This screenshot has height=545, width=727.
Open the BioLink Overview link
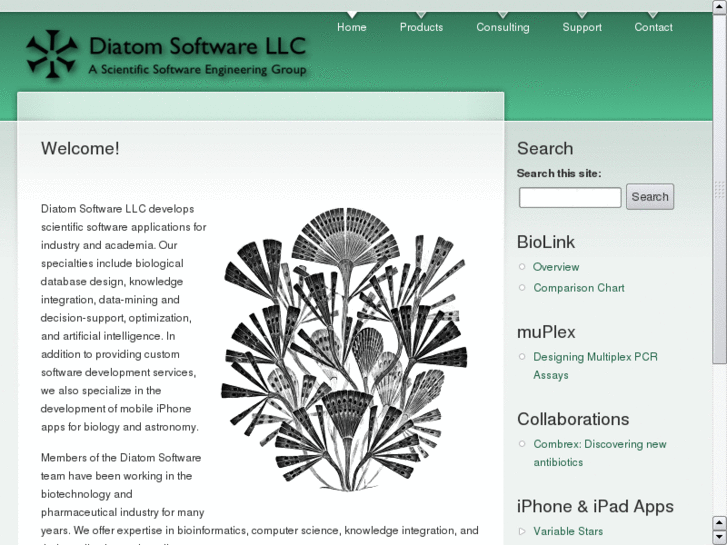click(555, 267)
